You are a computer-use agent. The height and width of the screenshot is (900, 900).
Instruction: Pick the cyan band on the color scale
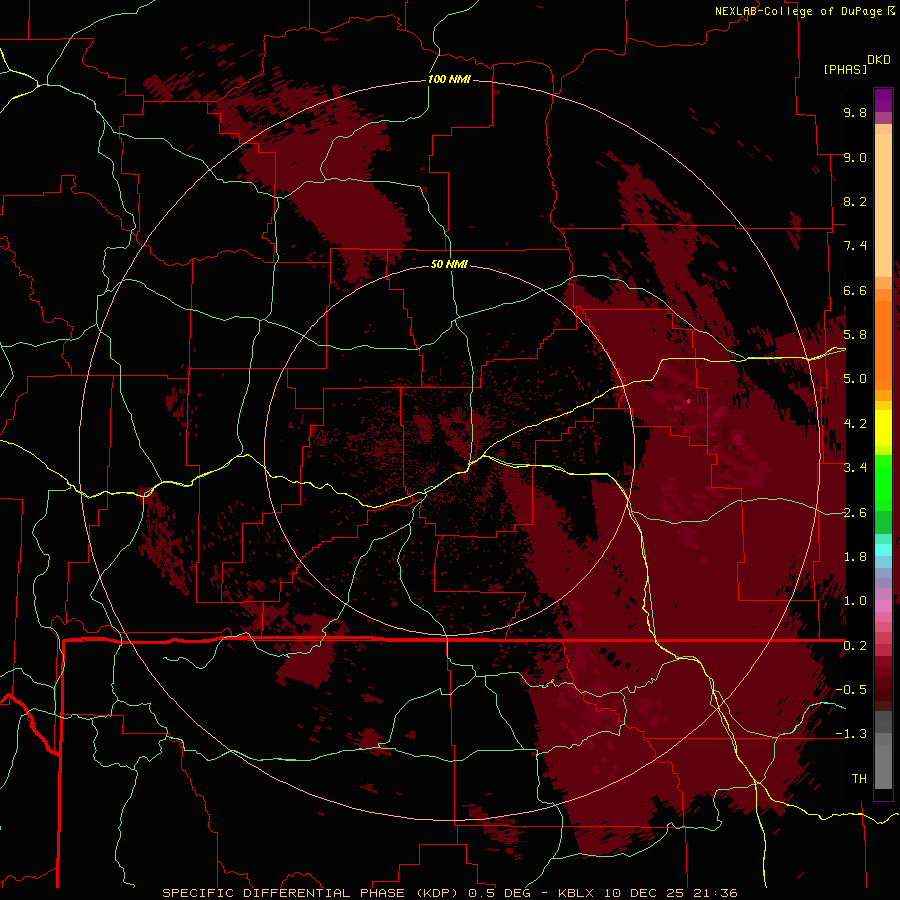pos(883,550)
